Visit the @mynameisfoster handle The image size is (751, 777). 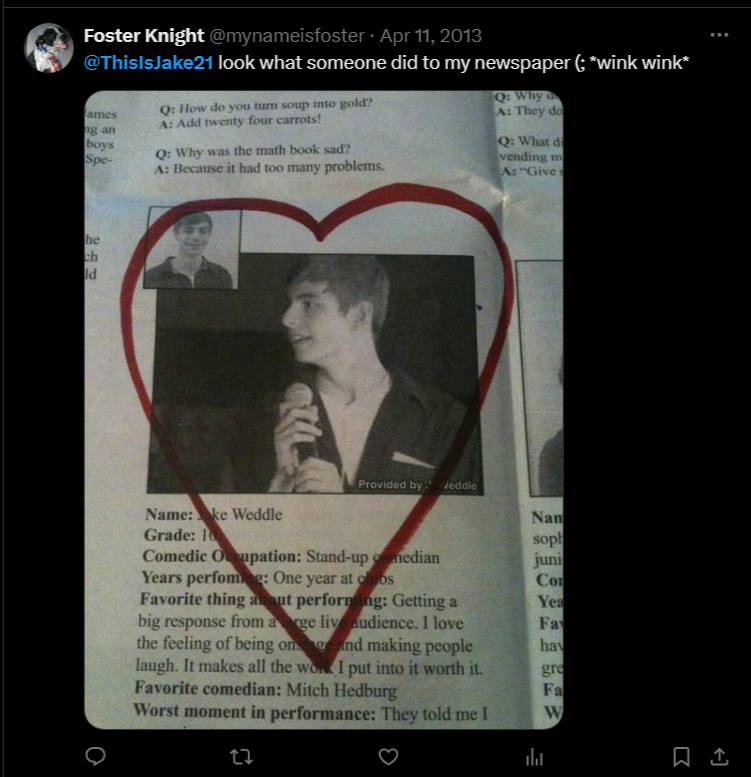pos(287,36)
